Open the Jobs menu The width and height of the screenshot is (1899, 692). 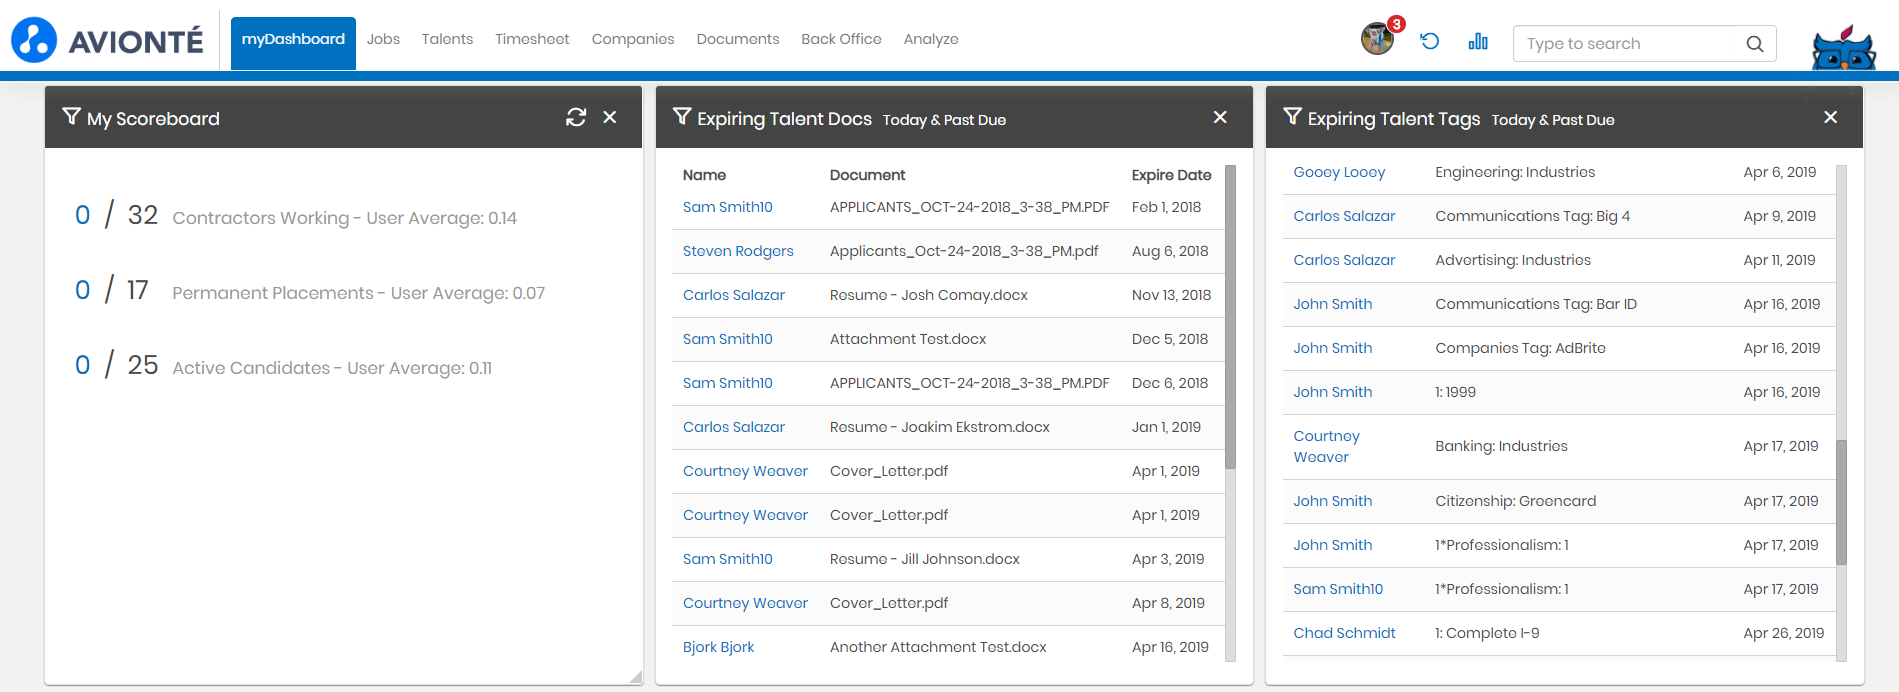(x=383, y=39)
